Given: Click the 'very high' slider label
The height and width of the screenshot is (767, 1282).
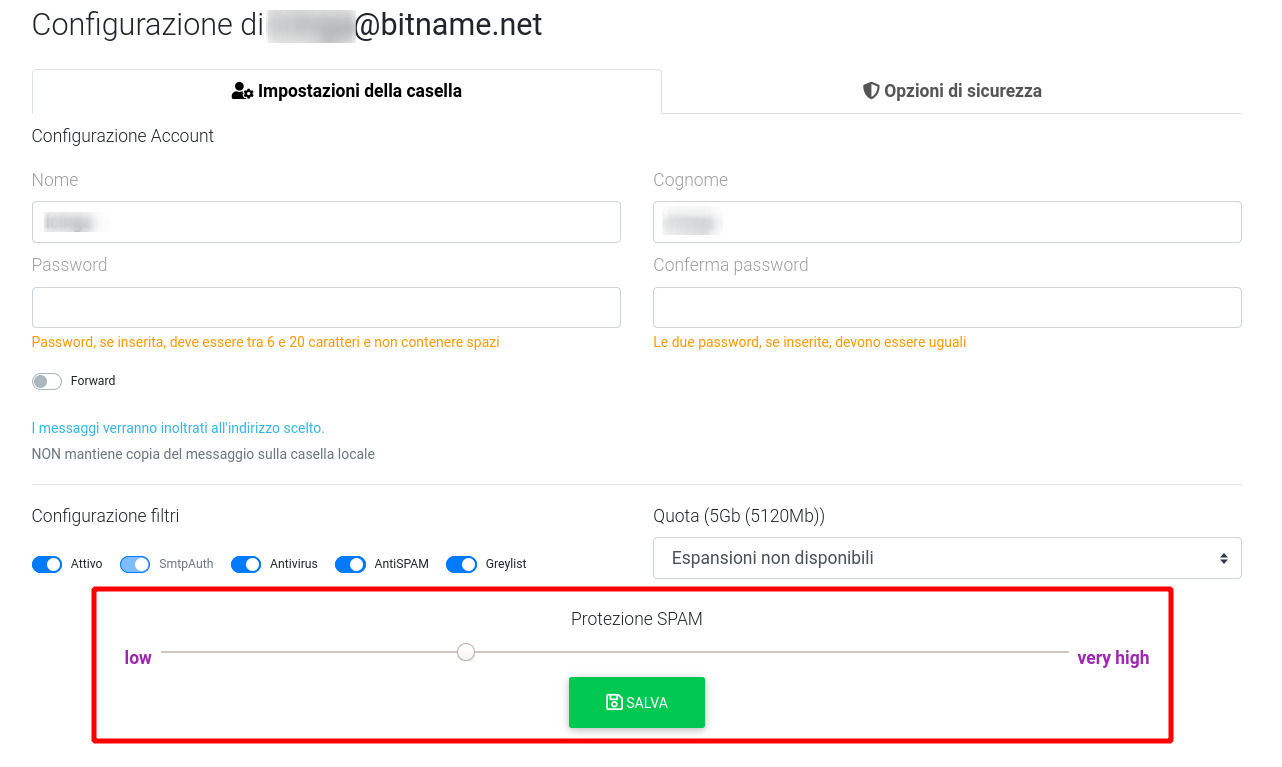Looking at the screenshot, I should [x=1113, y=657].
